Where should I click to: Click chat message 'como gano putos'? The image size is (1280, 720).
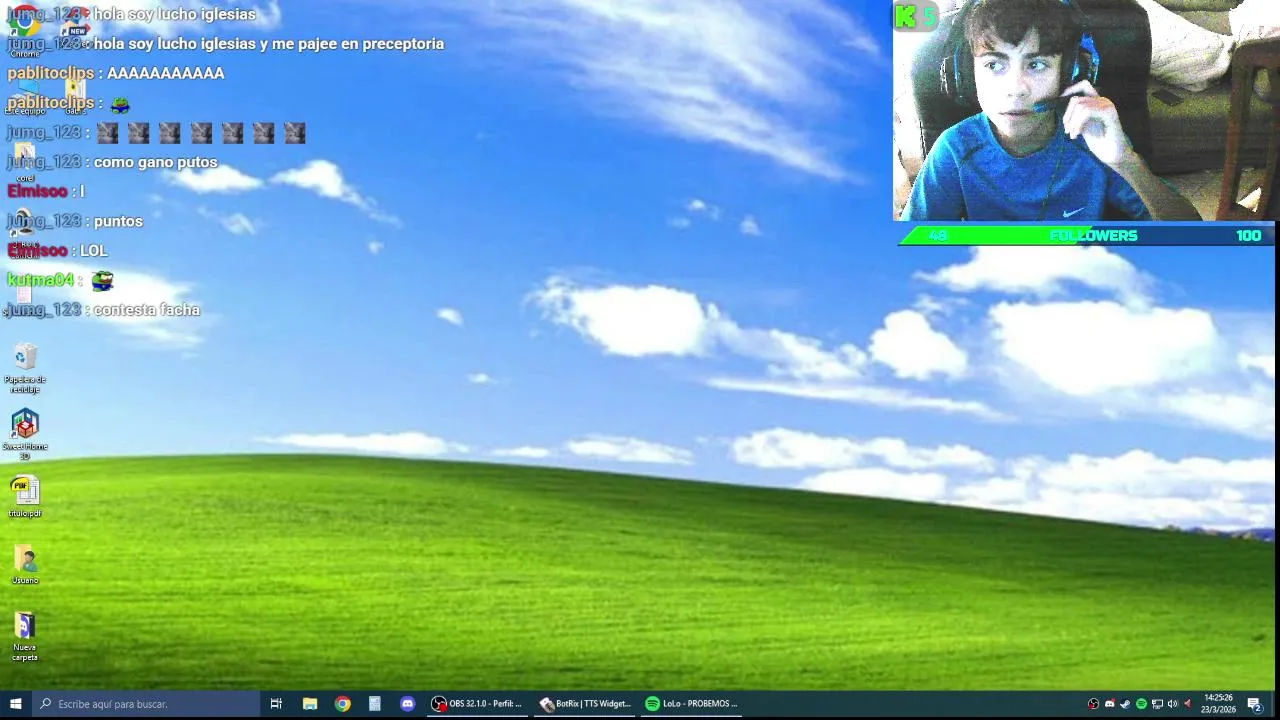coord(155,162)
